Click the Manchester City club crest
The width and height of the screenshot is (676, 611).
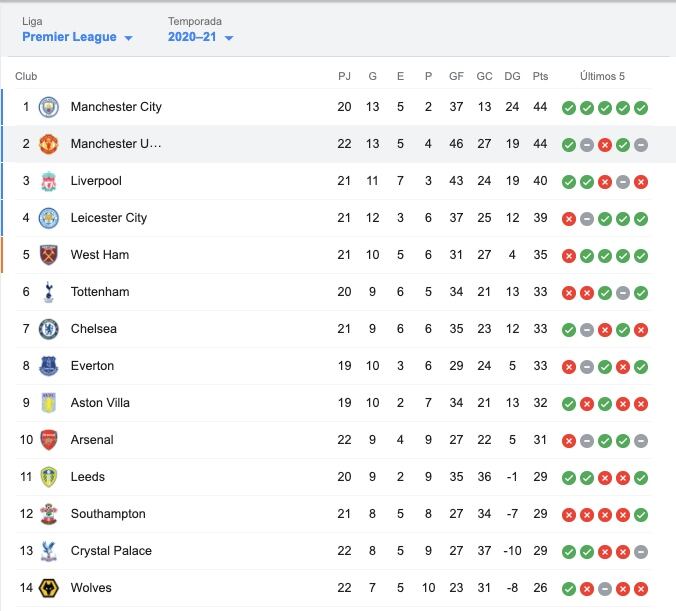click(x=49, y=107)
